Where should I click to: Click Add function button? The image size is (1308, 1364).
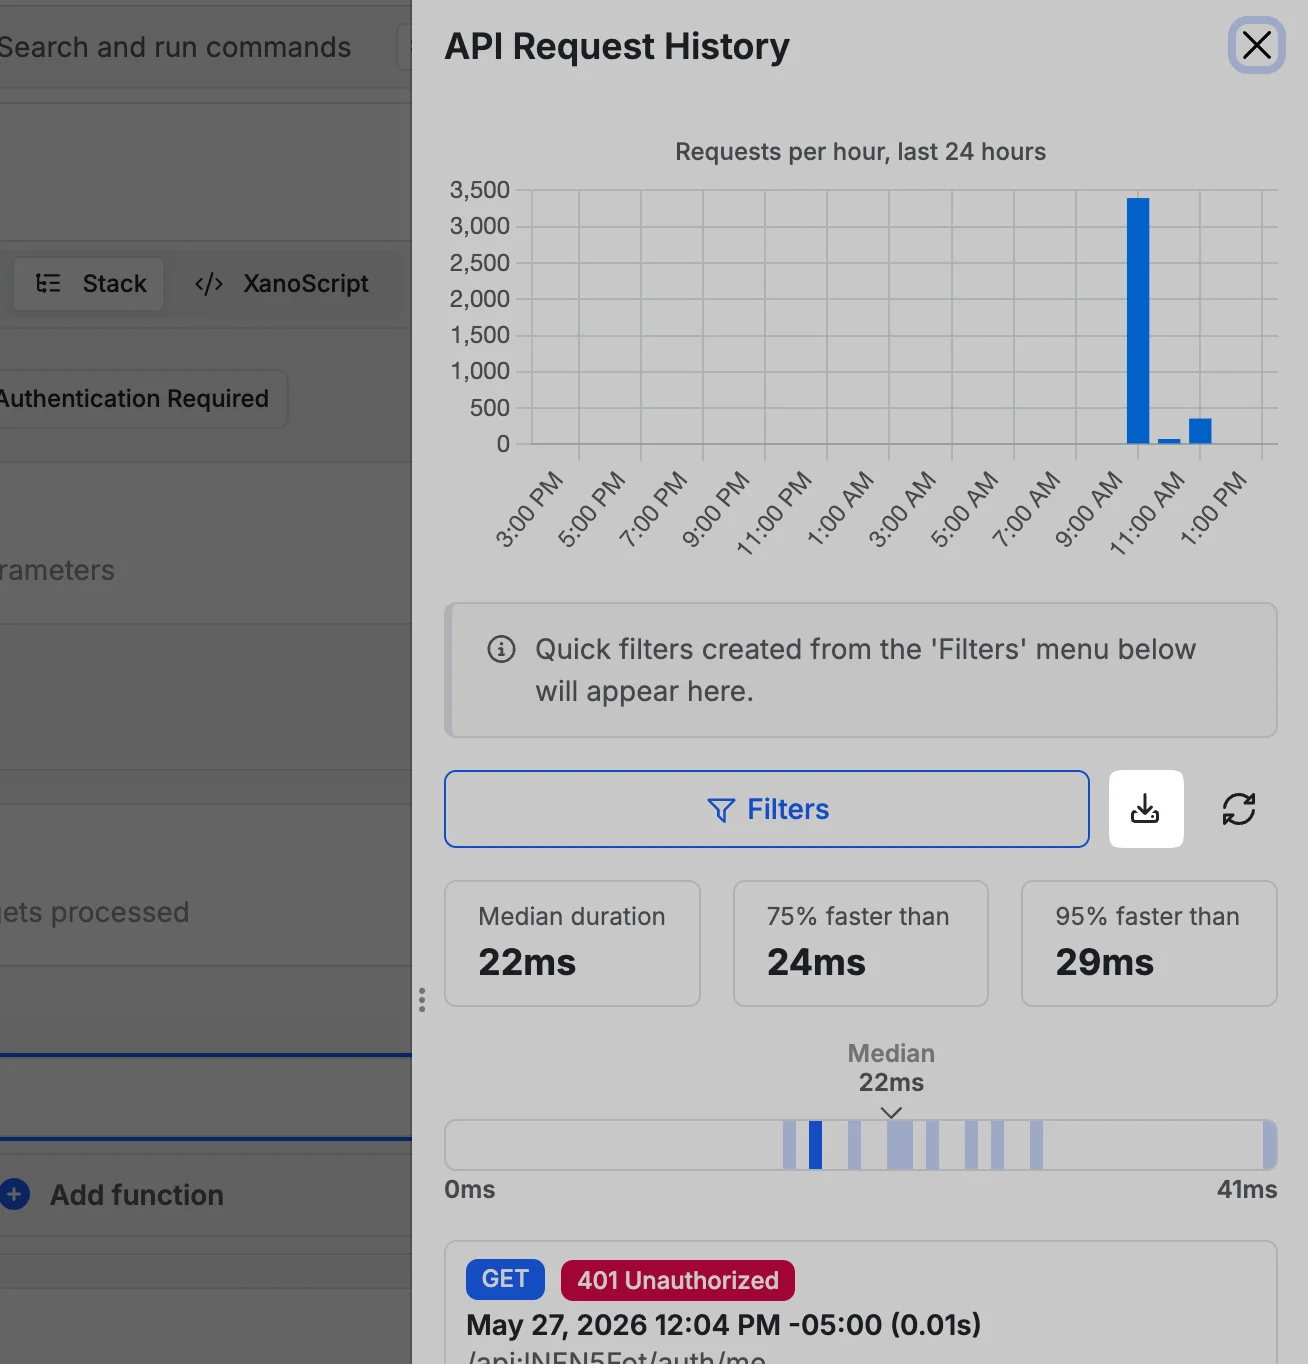click(x=112, y=1195)
